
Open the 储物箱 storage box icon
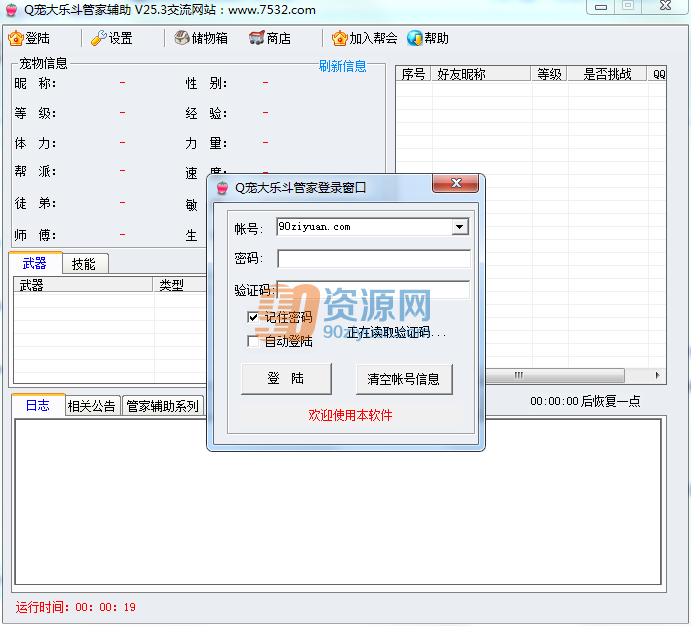(182, 38)
